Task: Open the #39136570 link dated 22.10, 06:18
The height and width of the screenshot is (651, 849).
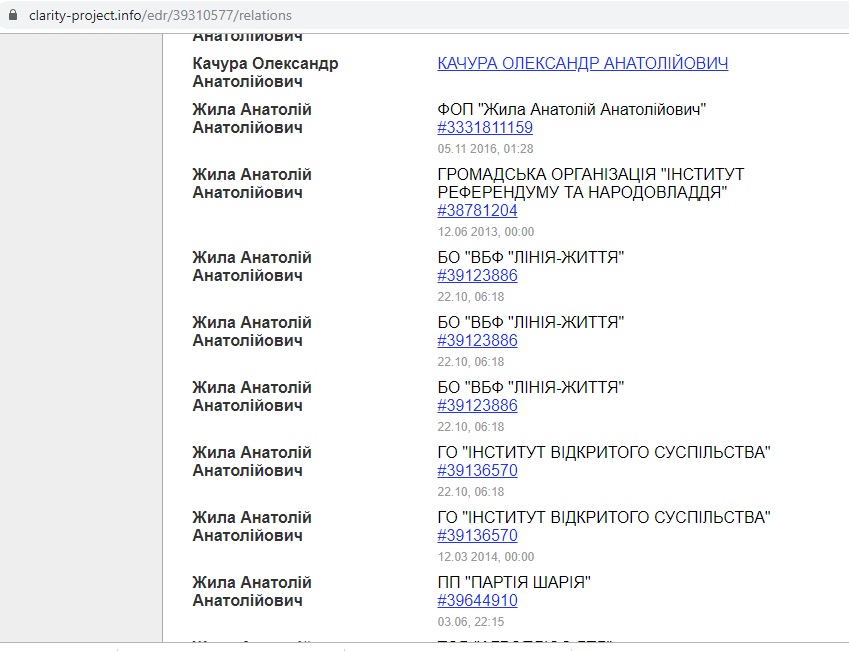Action: coord(477,471)
